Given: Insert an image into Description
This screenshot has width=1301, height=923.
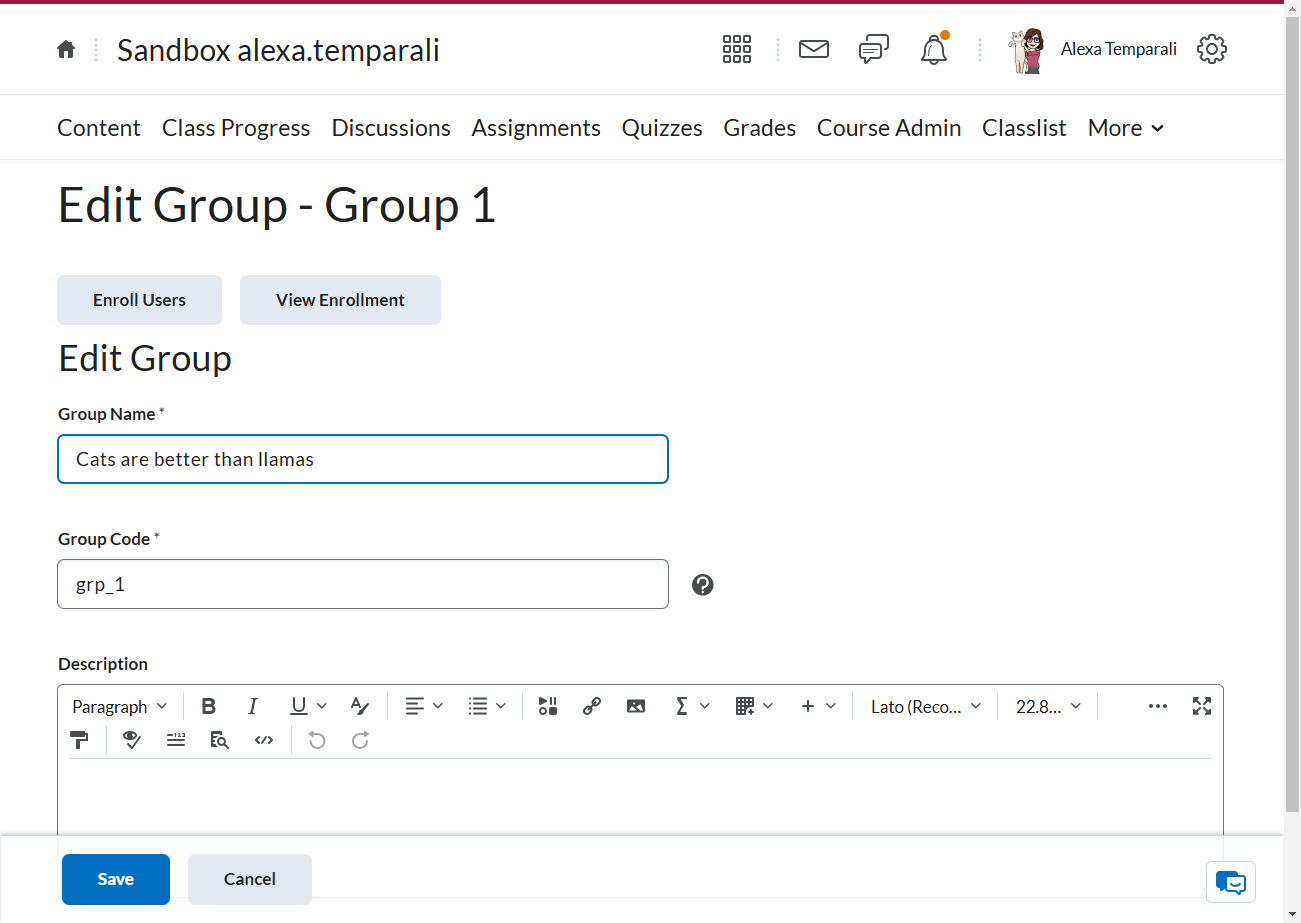Looking at the screenshot, I should (x=636, y=707).
